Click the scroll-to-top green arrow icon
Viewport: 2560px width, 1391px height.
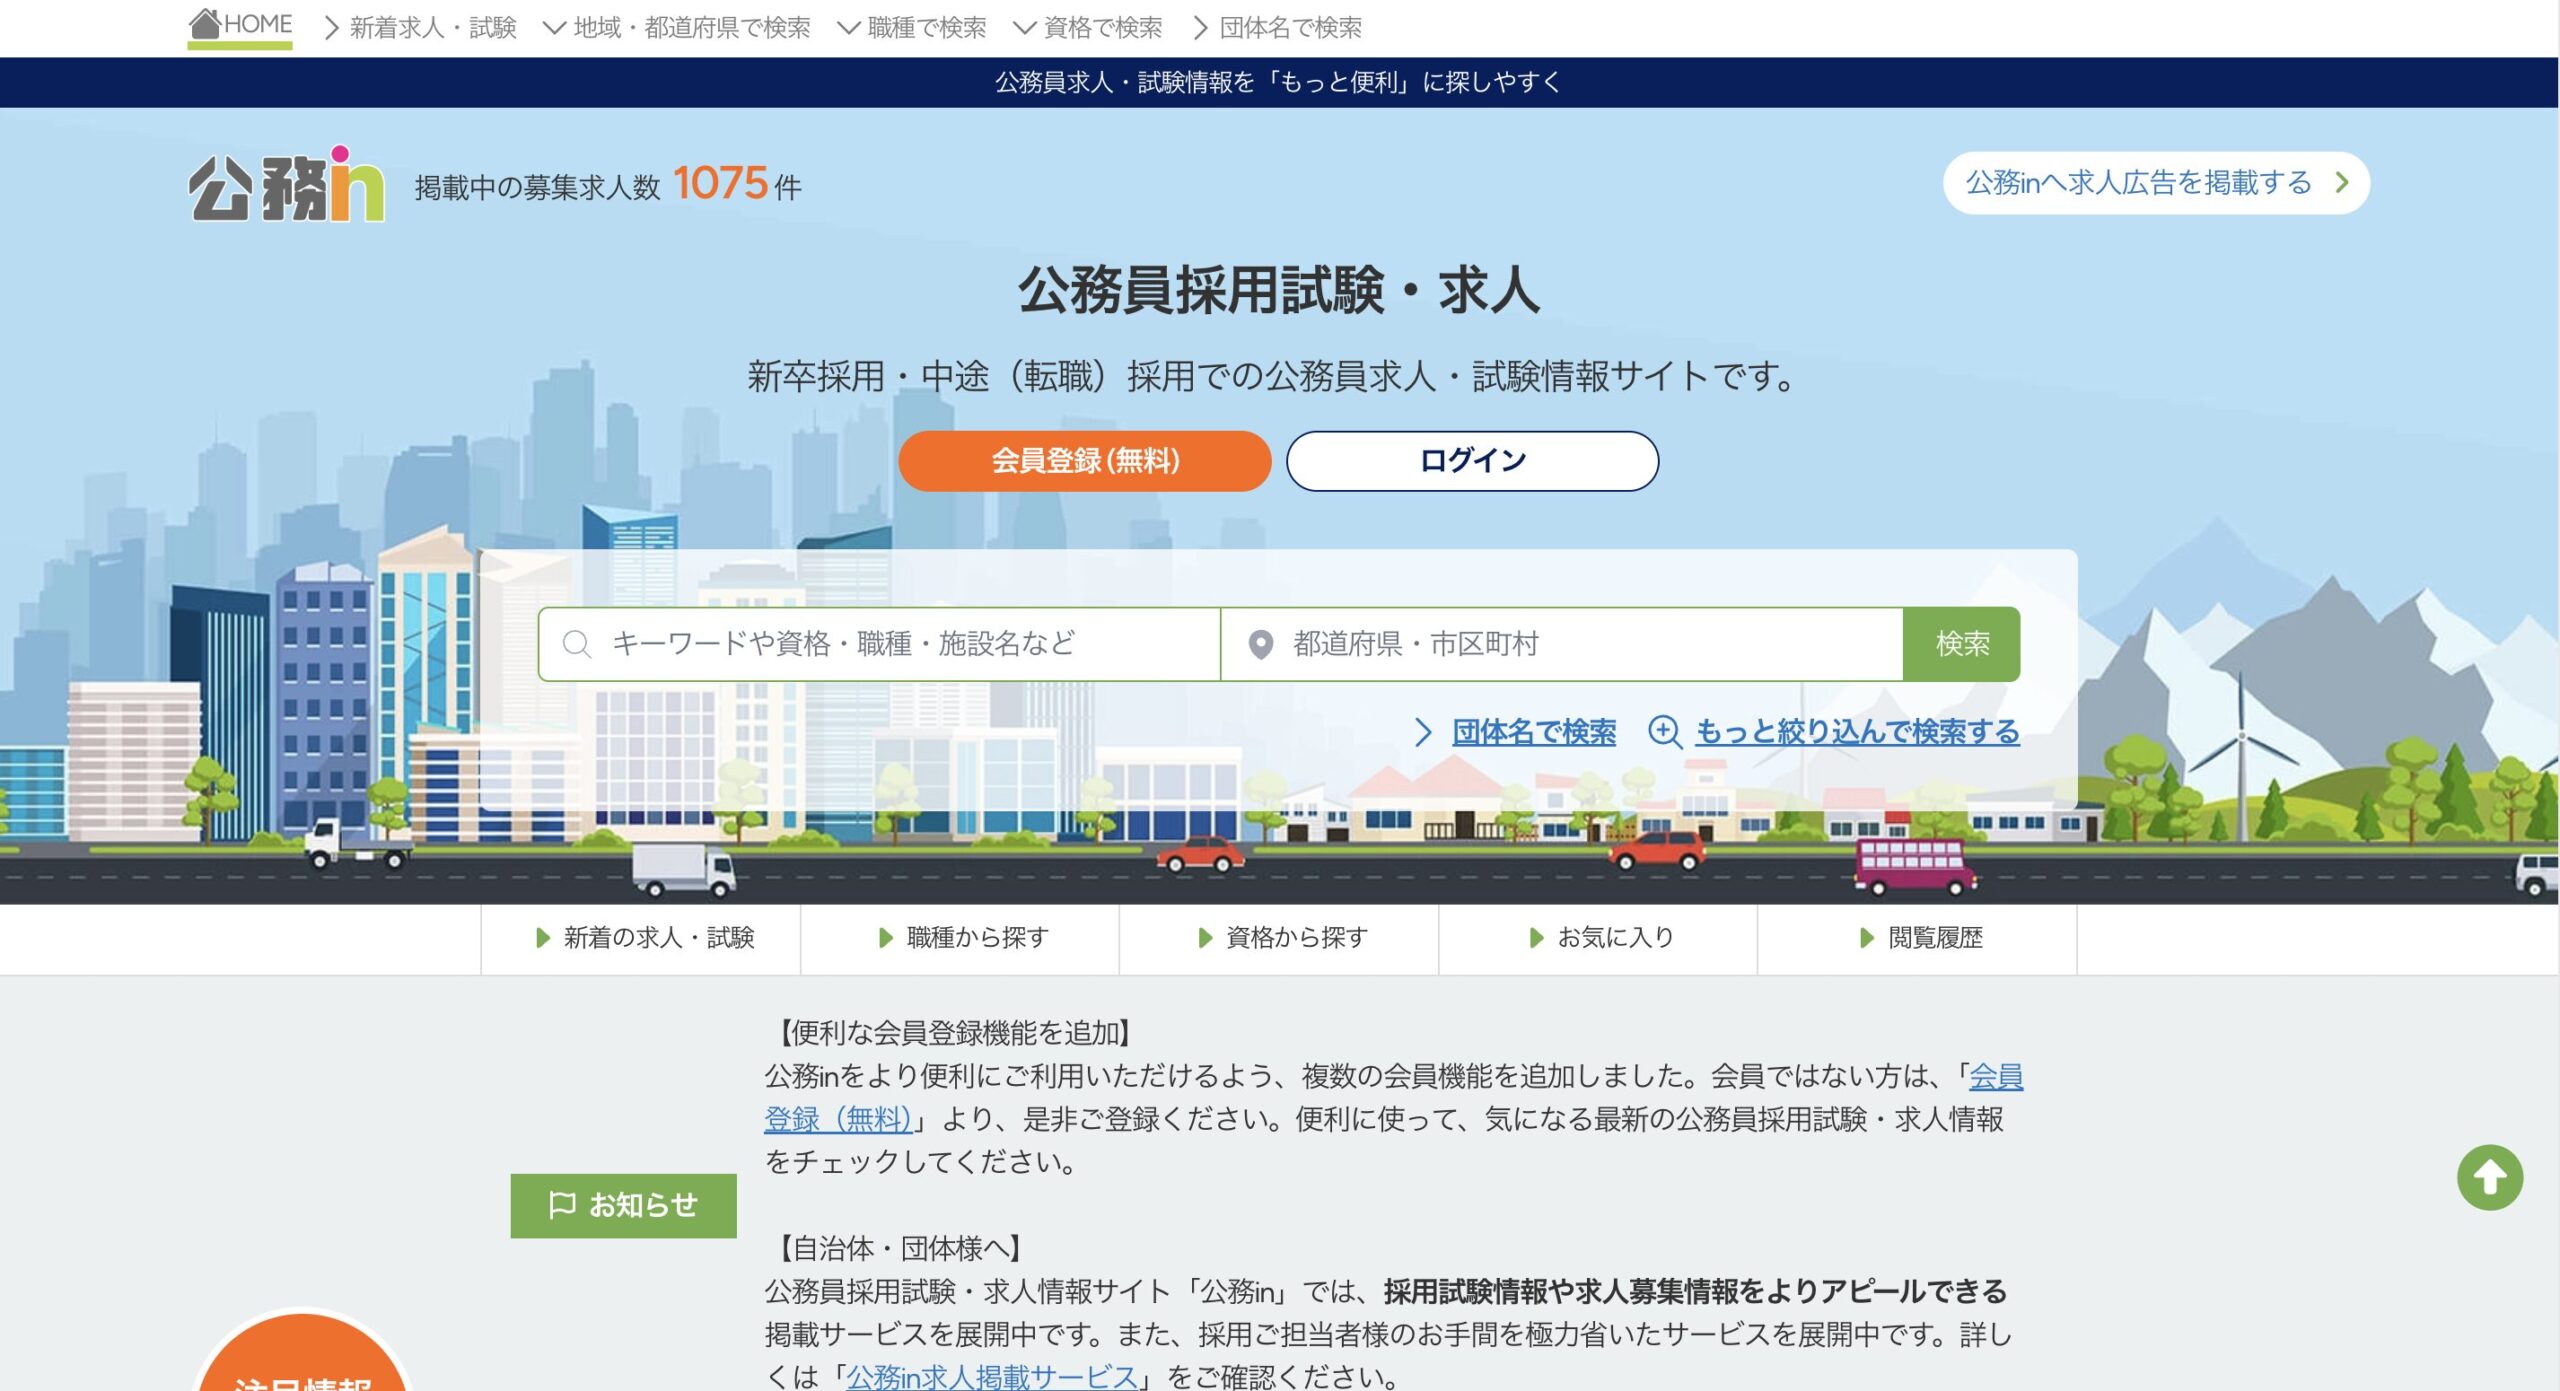[2488, 1177]
